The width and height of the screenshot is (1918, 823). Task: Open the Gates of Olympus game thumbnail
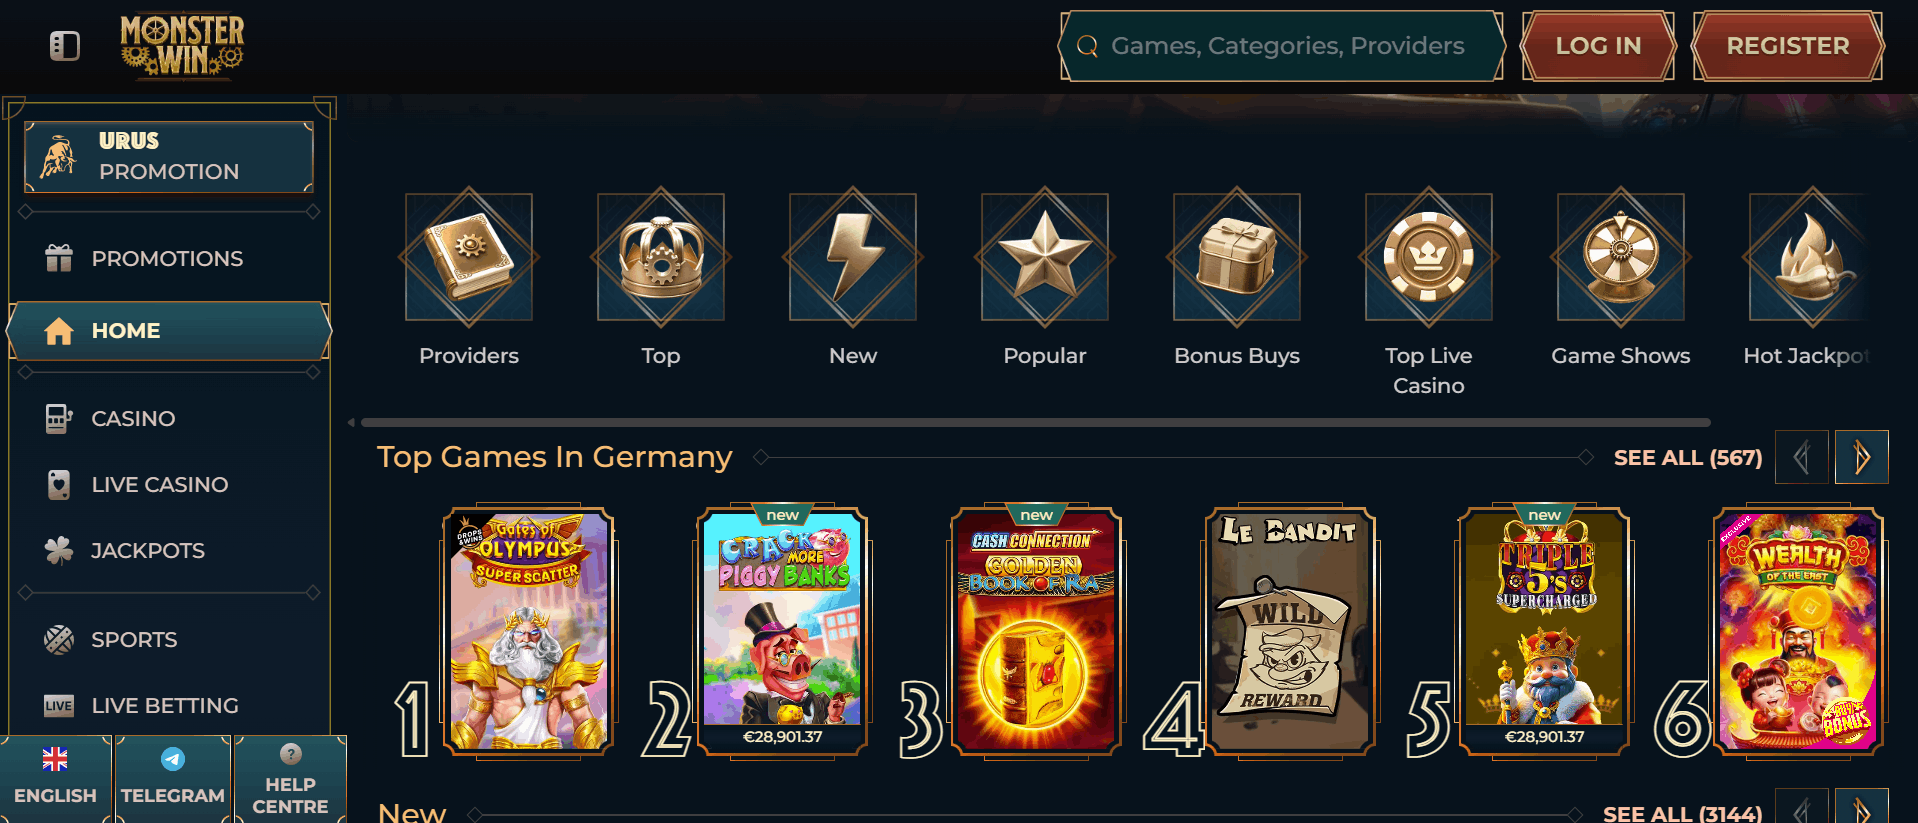coord(528,632)
